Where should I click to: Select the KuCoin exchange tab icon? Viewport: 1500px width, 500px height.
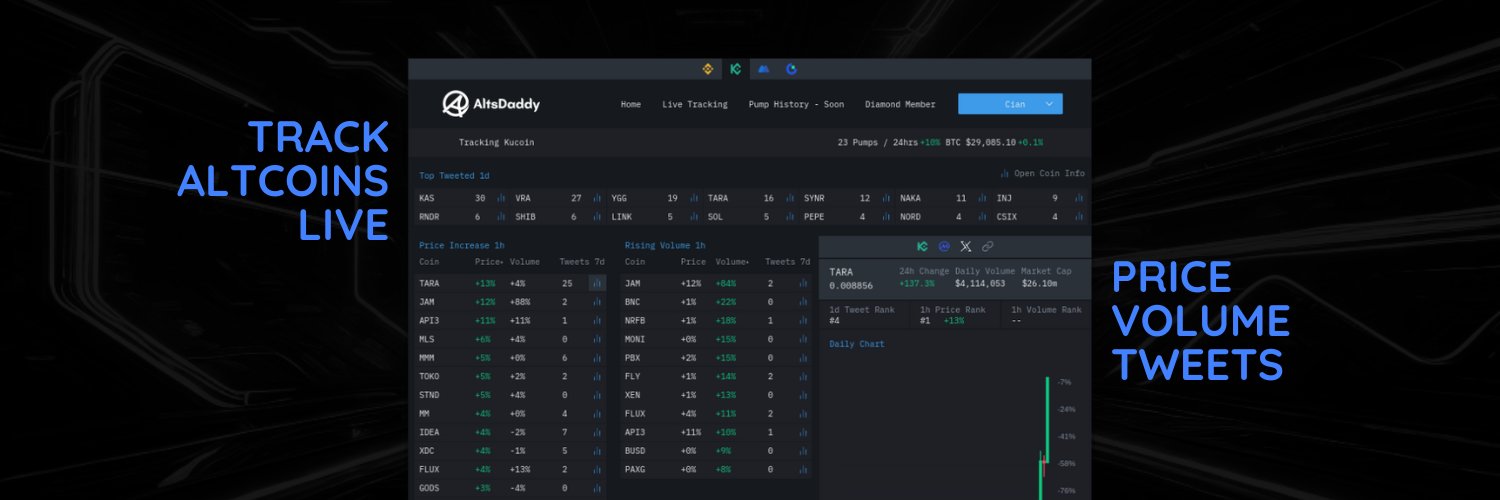click(735, 69)
